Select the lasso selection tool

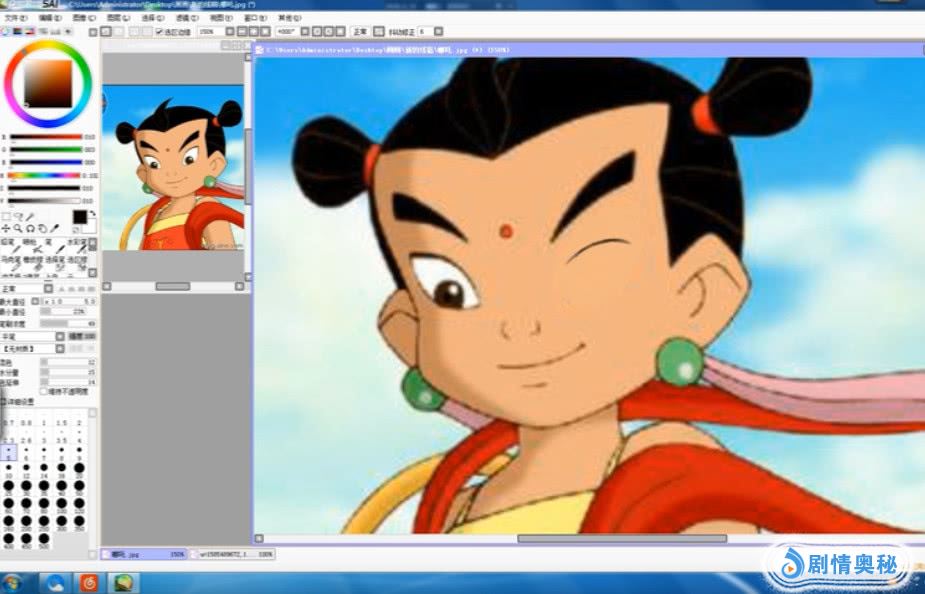(18, 216)
